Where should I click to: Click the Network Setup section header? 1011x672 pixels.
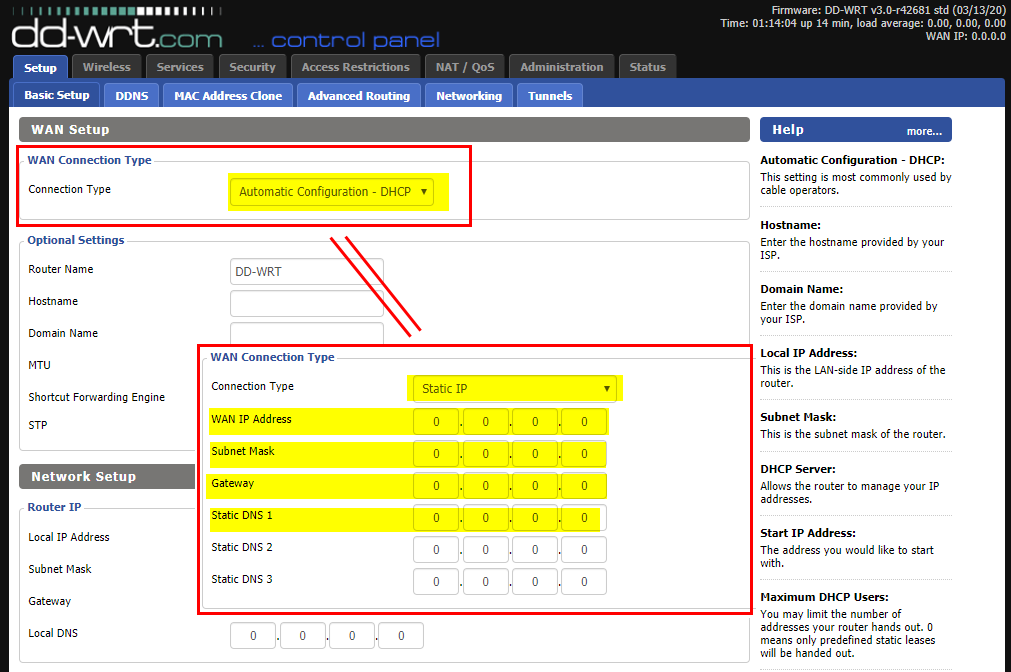[107, 477]
